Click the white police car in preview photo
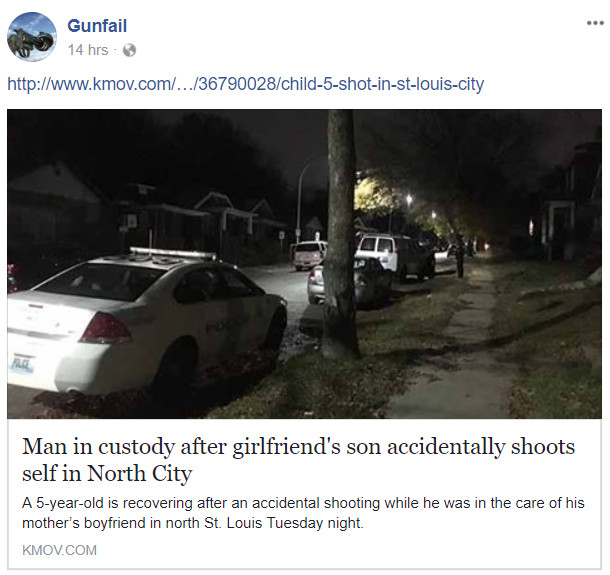Screen dimensions: 610x575 tap(146, 323)
